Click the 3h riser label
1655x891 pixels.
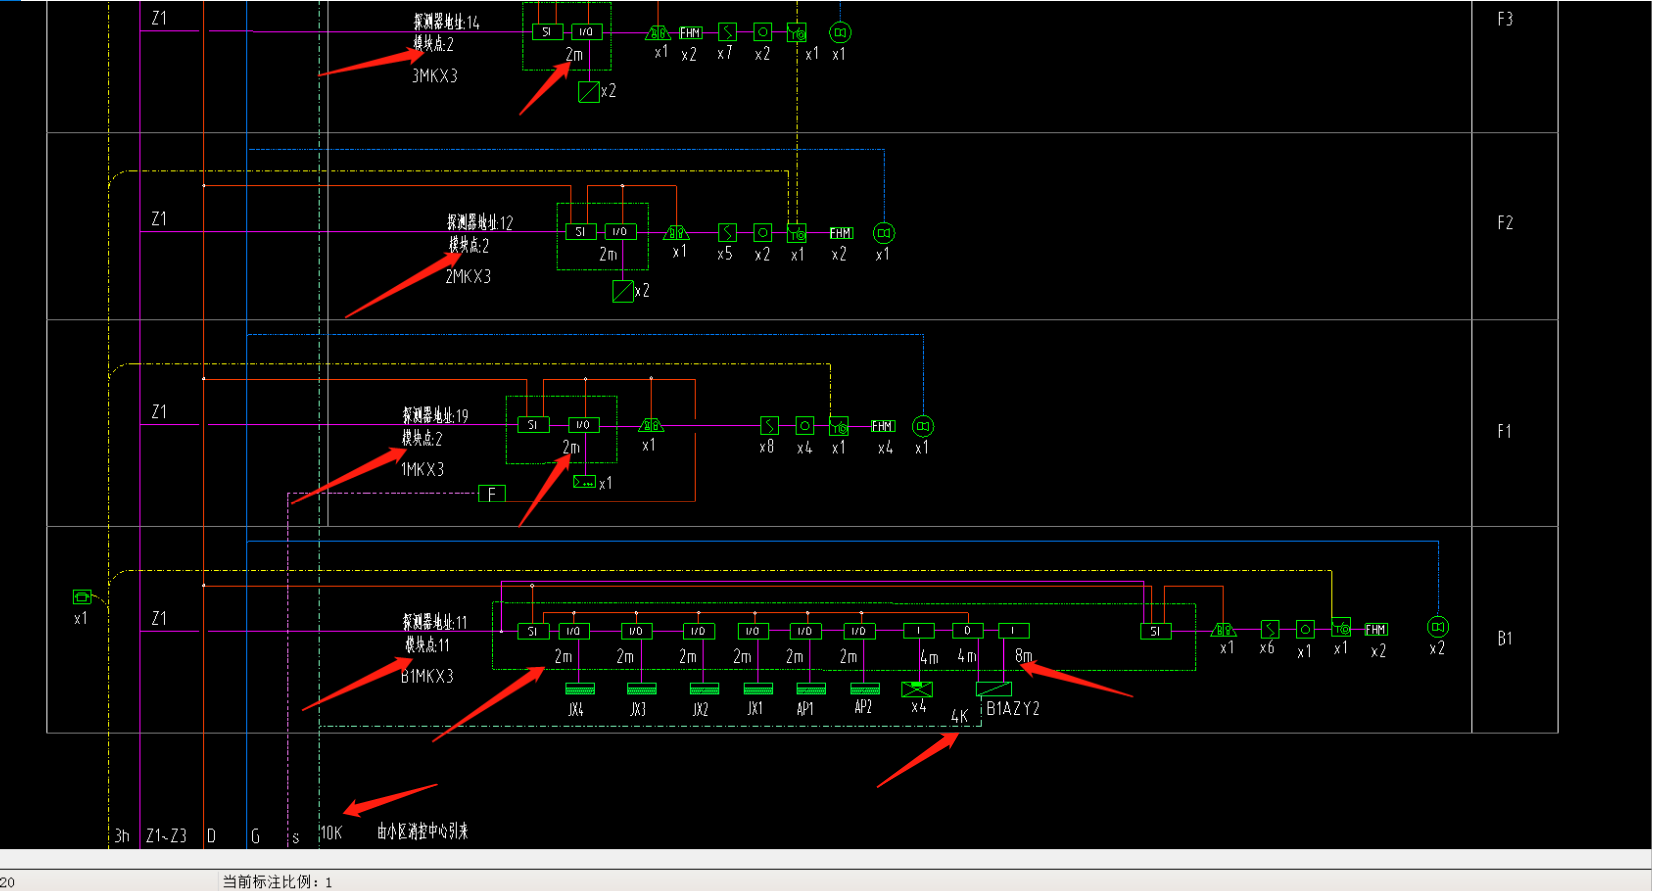[x=122, y=836]
